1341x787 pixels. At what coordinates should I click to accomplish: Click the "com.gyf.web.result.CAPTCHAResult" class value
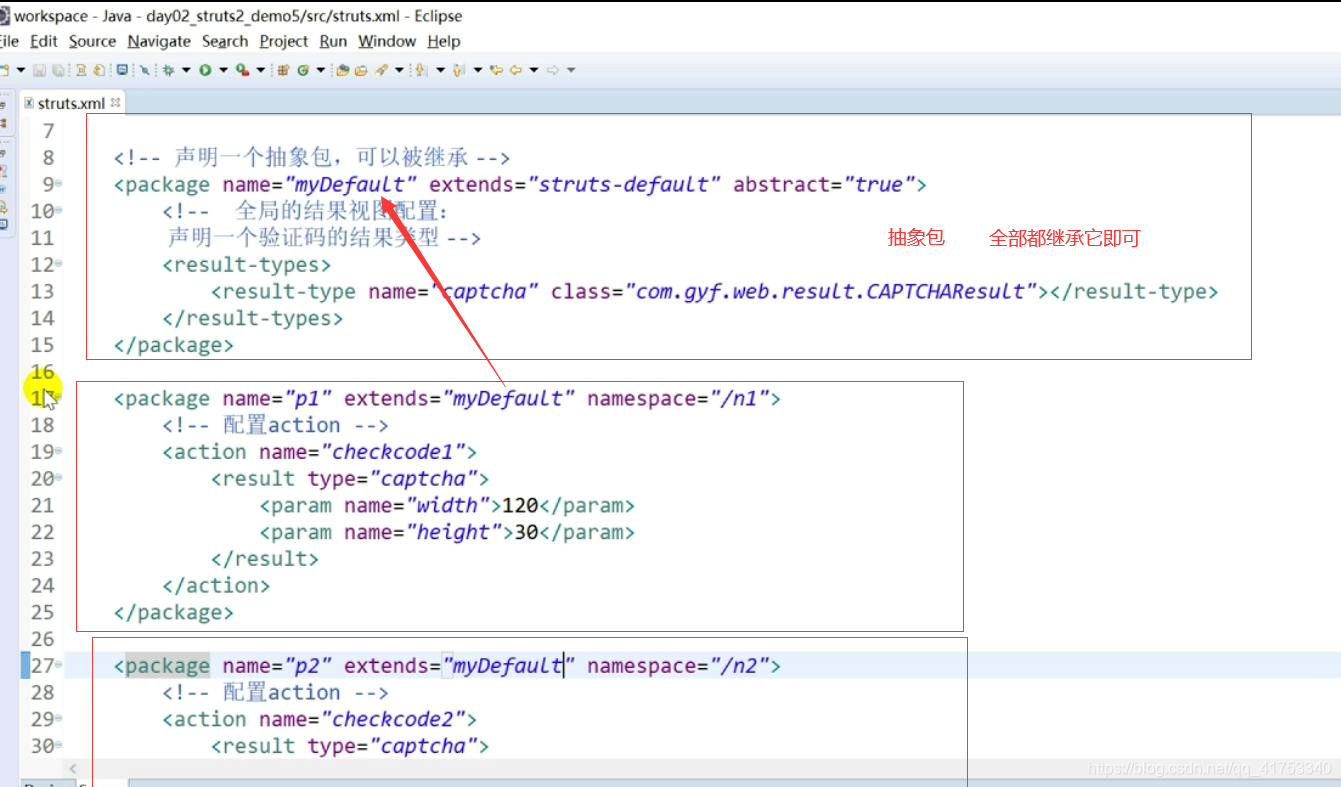point(832,291)
